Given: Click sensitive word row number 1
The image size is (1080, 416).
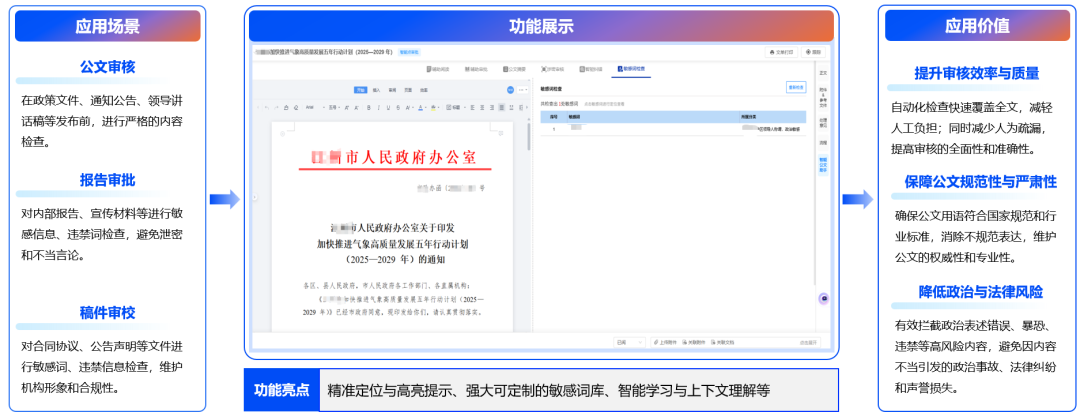Looking at the screenshot, I should point(673,129).
